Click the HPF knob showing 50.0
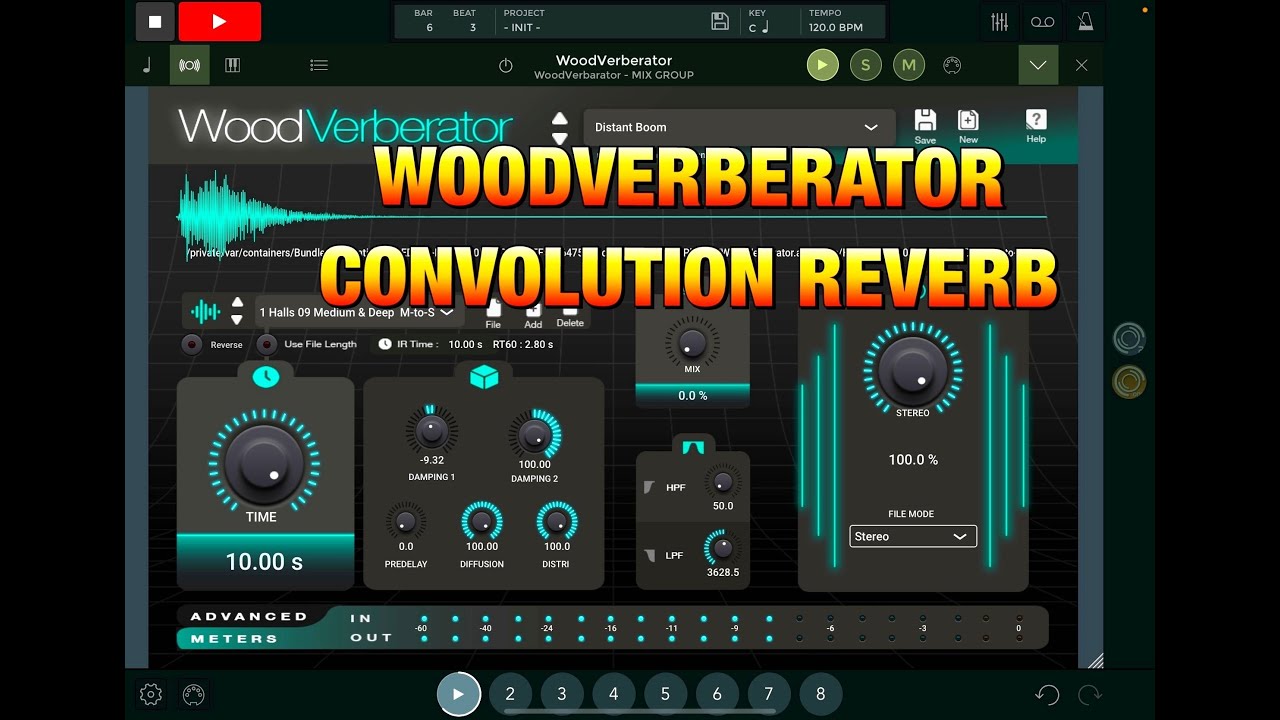Viewport: 1280px width, 720px height. point(722,484)
